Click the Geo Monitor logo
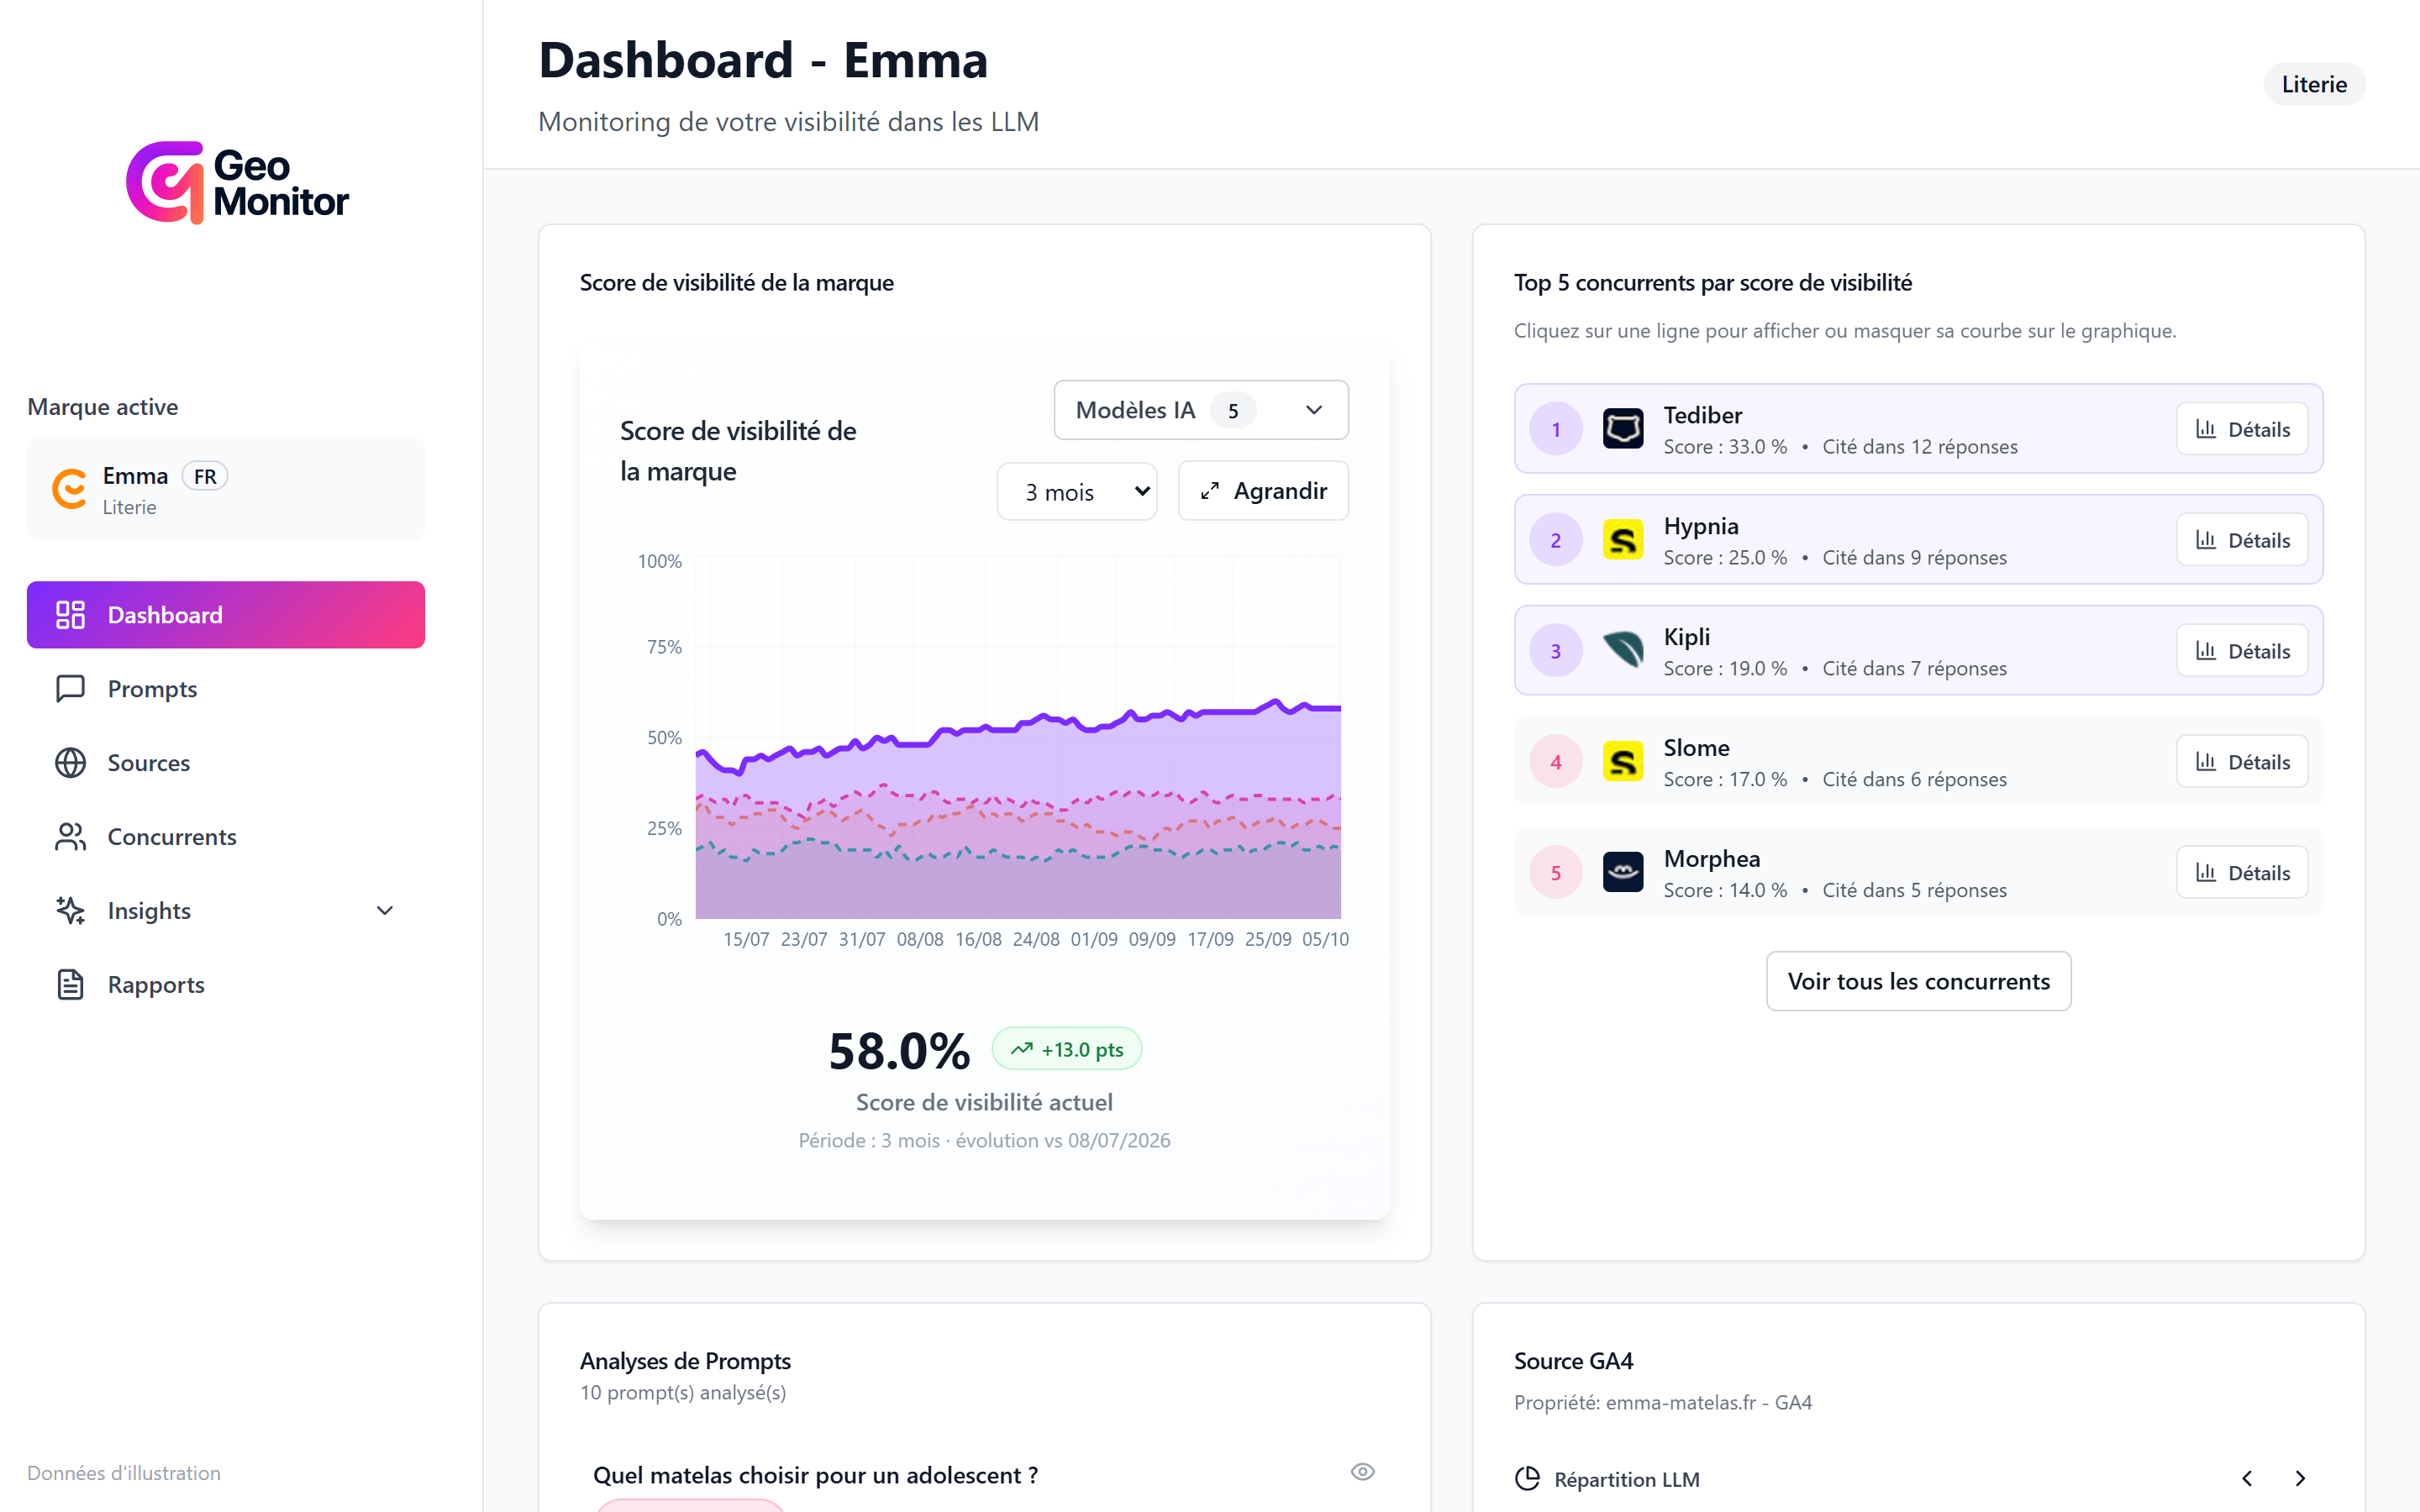2420x1512 pixels. tap(238, 182)
